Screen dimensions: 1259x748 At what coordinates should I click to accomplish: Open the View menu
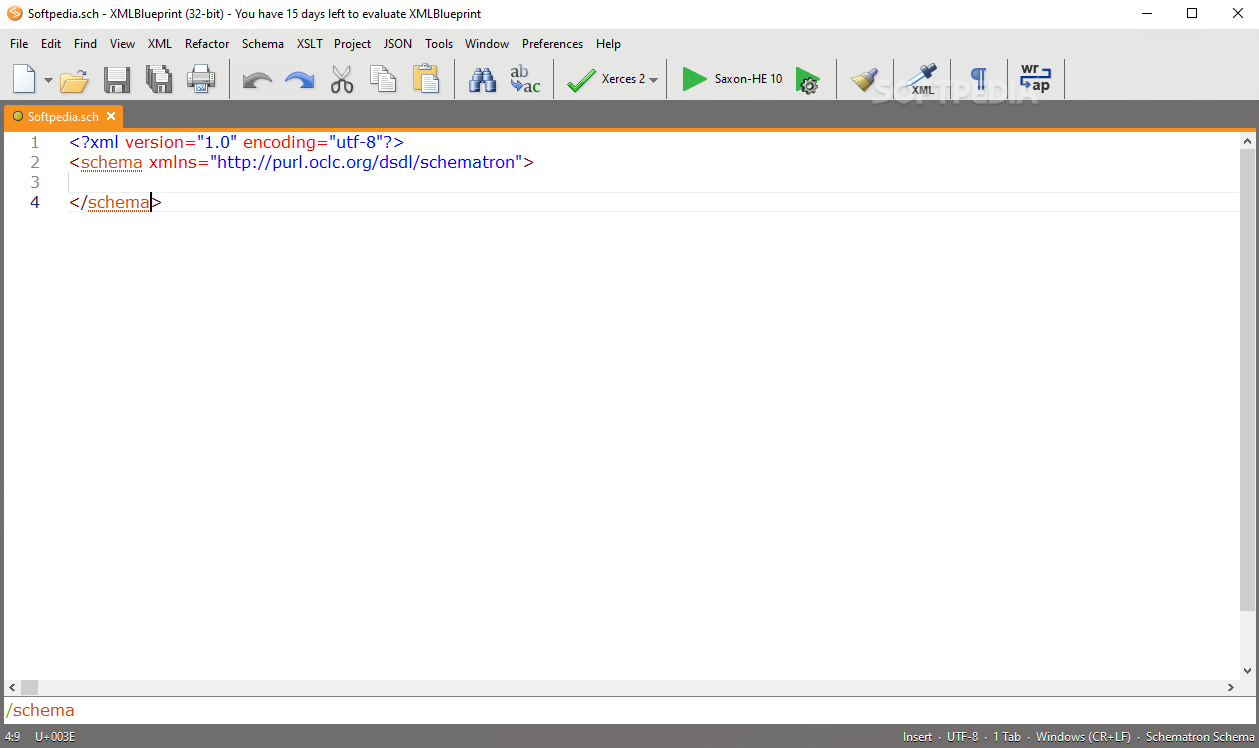click(x=122, y=44)
